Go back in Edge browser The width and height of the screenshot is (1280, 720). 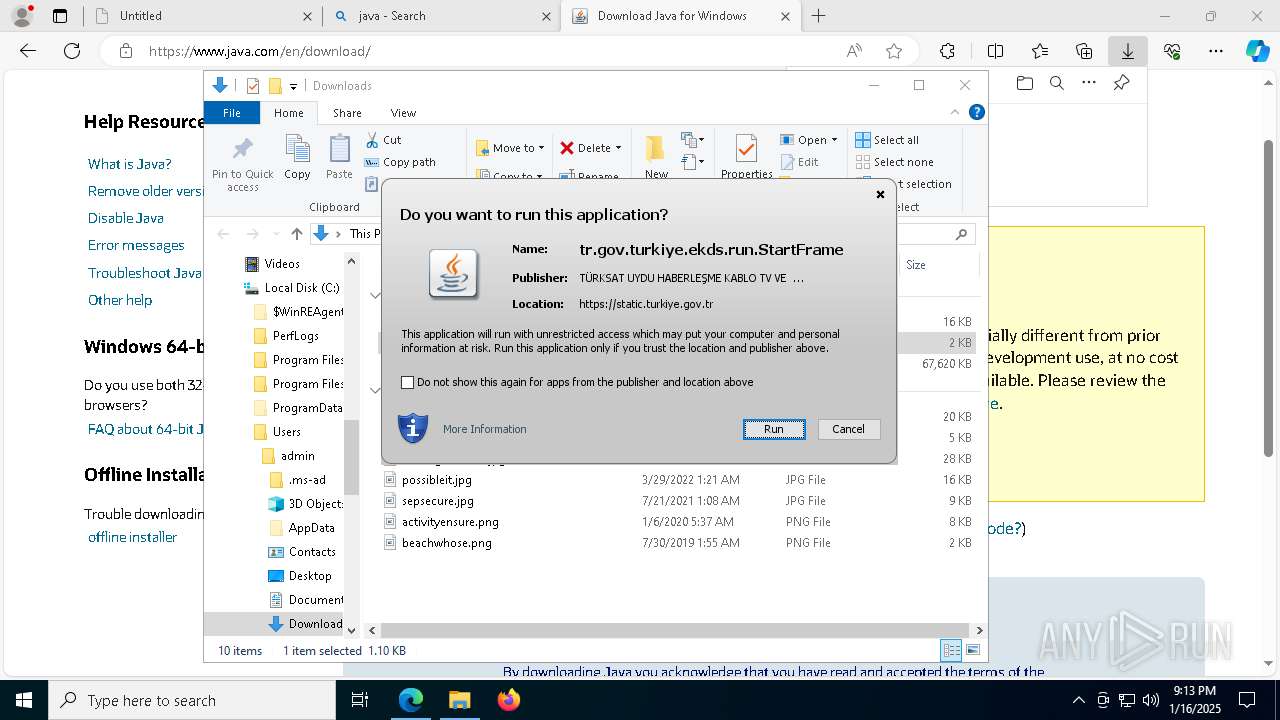(28, 51)
